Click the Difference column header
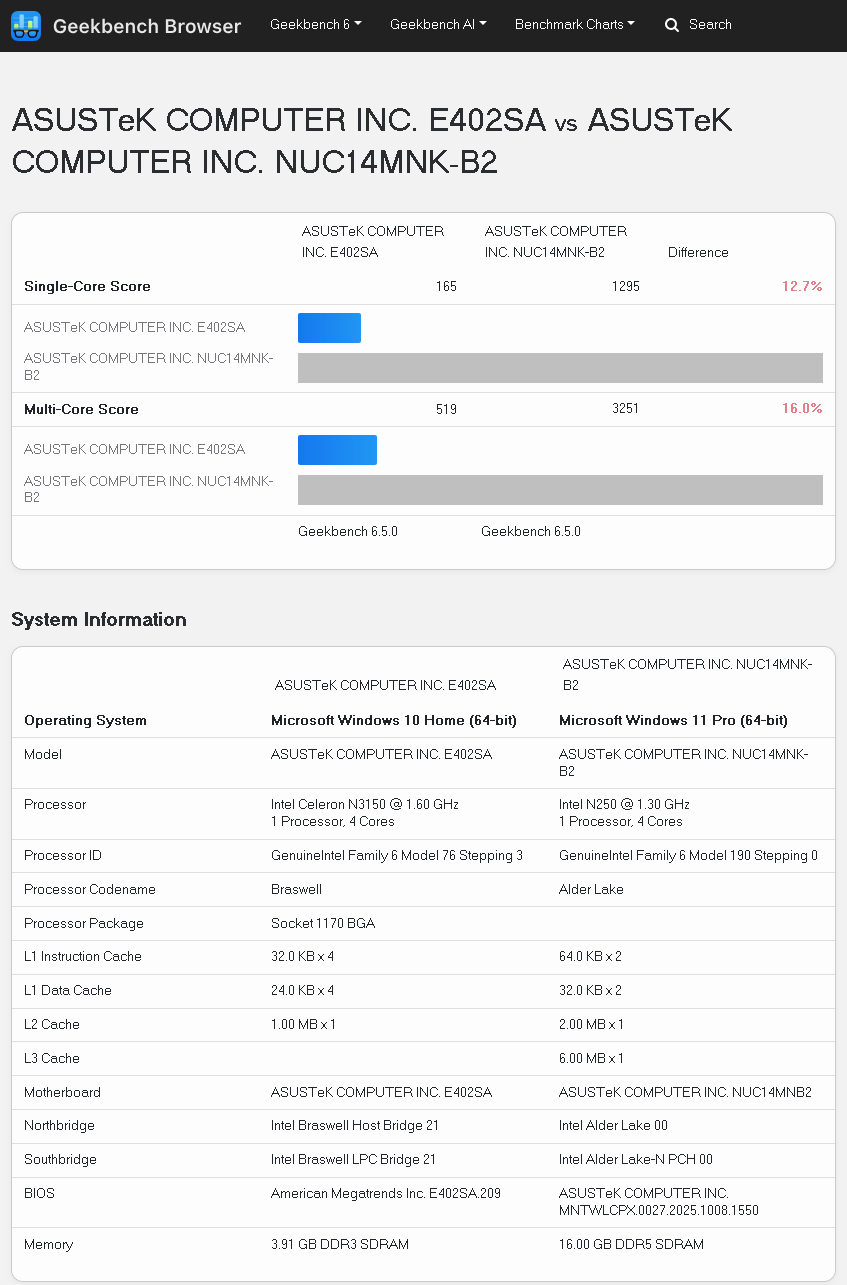The height and width of the screenshot is (1285, 847). [698, 252]
